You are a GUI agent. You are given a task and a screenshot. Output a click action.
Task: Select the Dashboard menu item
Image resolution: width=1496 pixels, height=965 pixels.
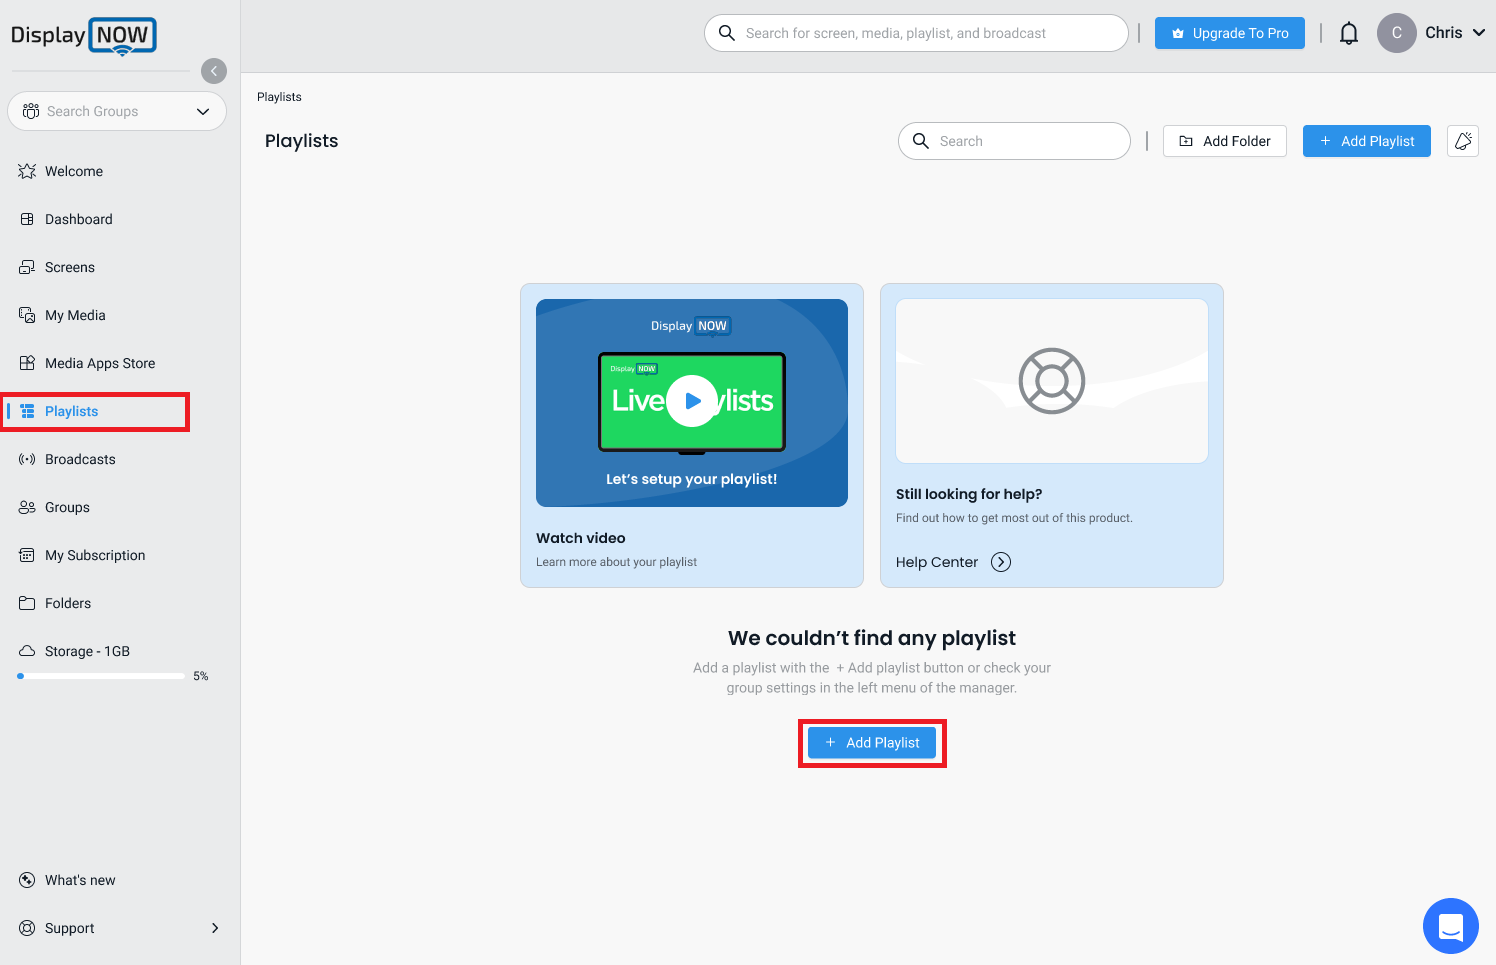tap(79, 219)
